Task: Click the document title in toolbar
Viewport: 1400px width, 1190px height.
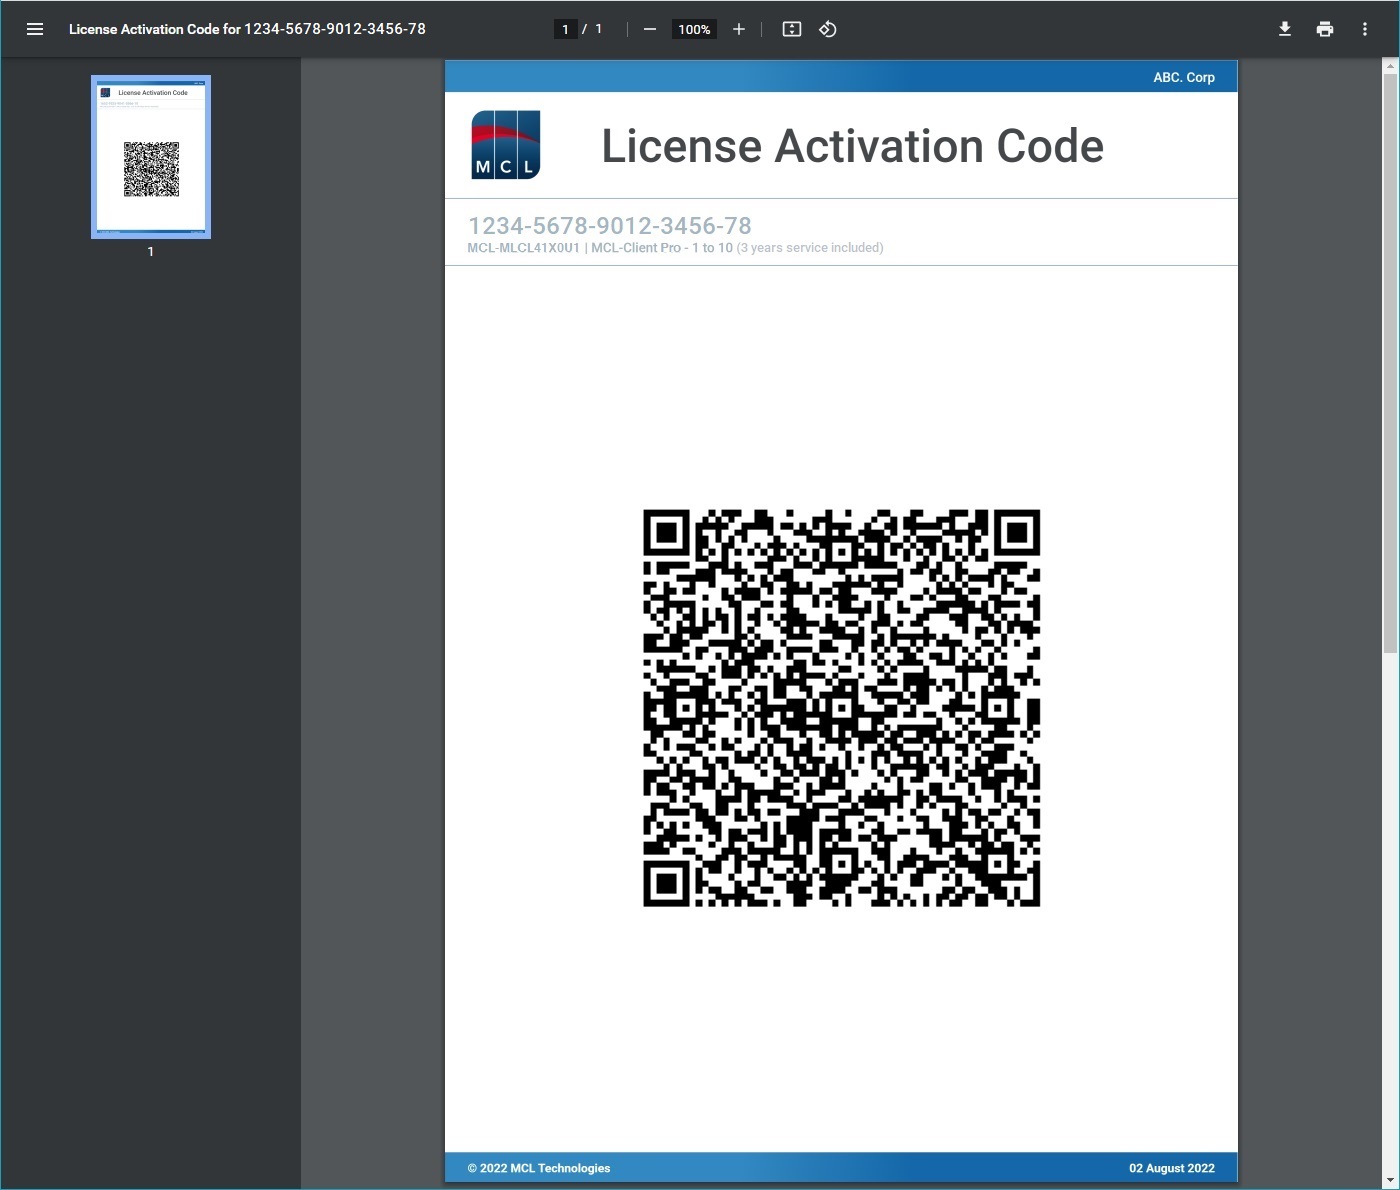Action: pos(247,29)
